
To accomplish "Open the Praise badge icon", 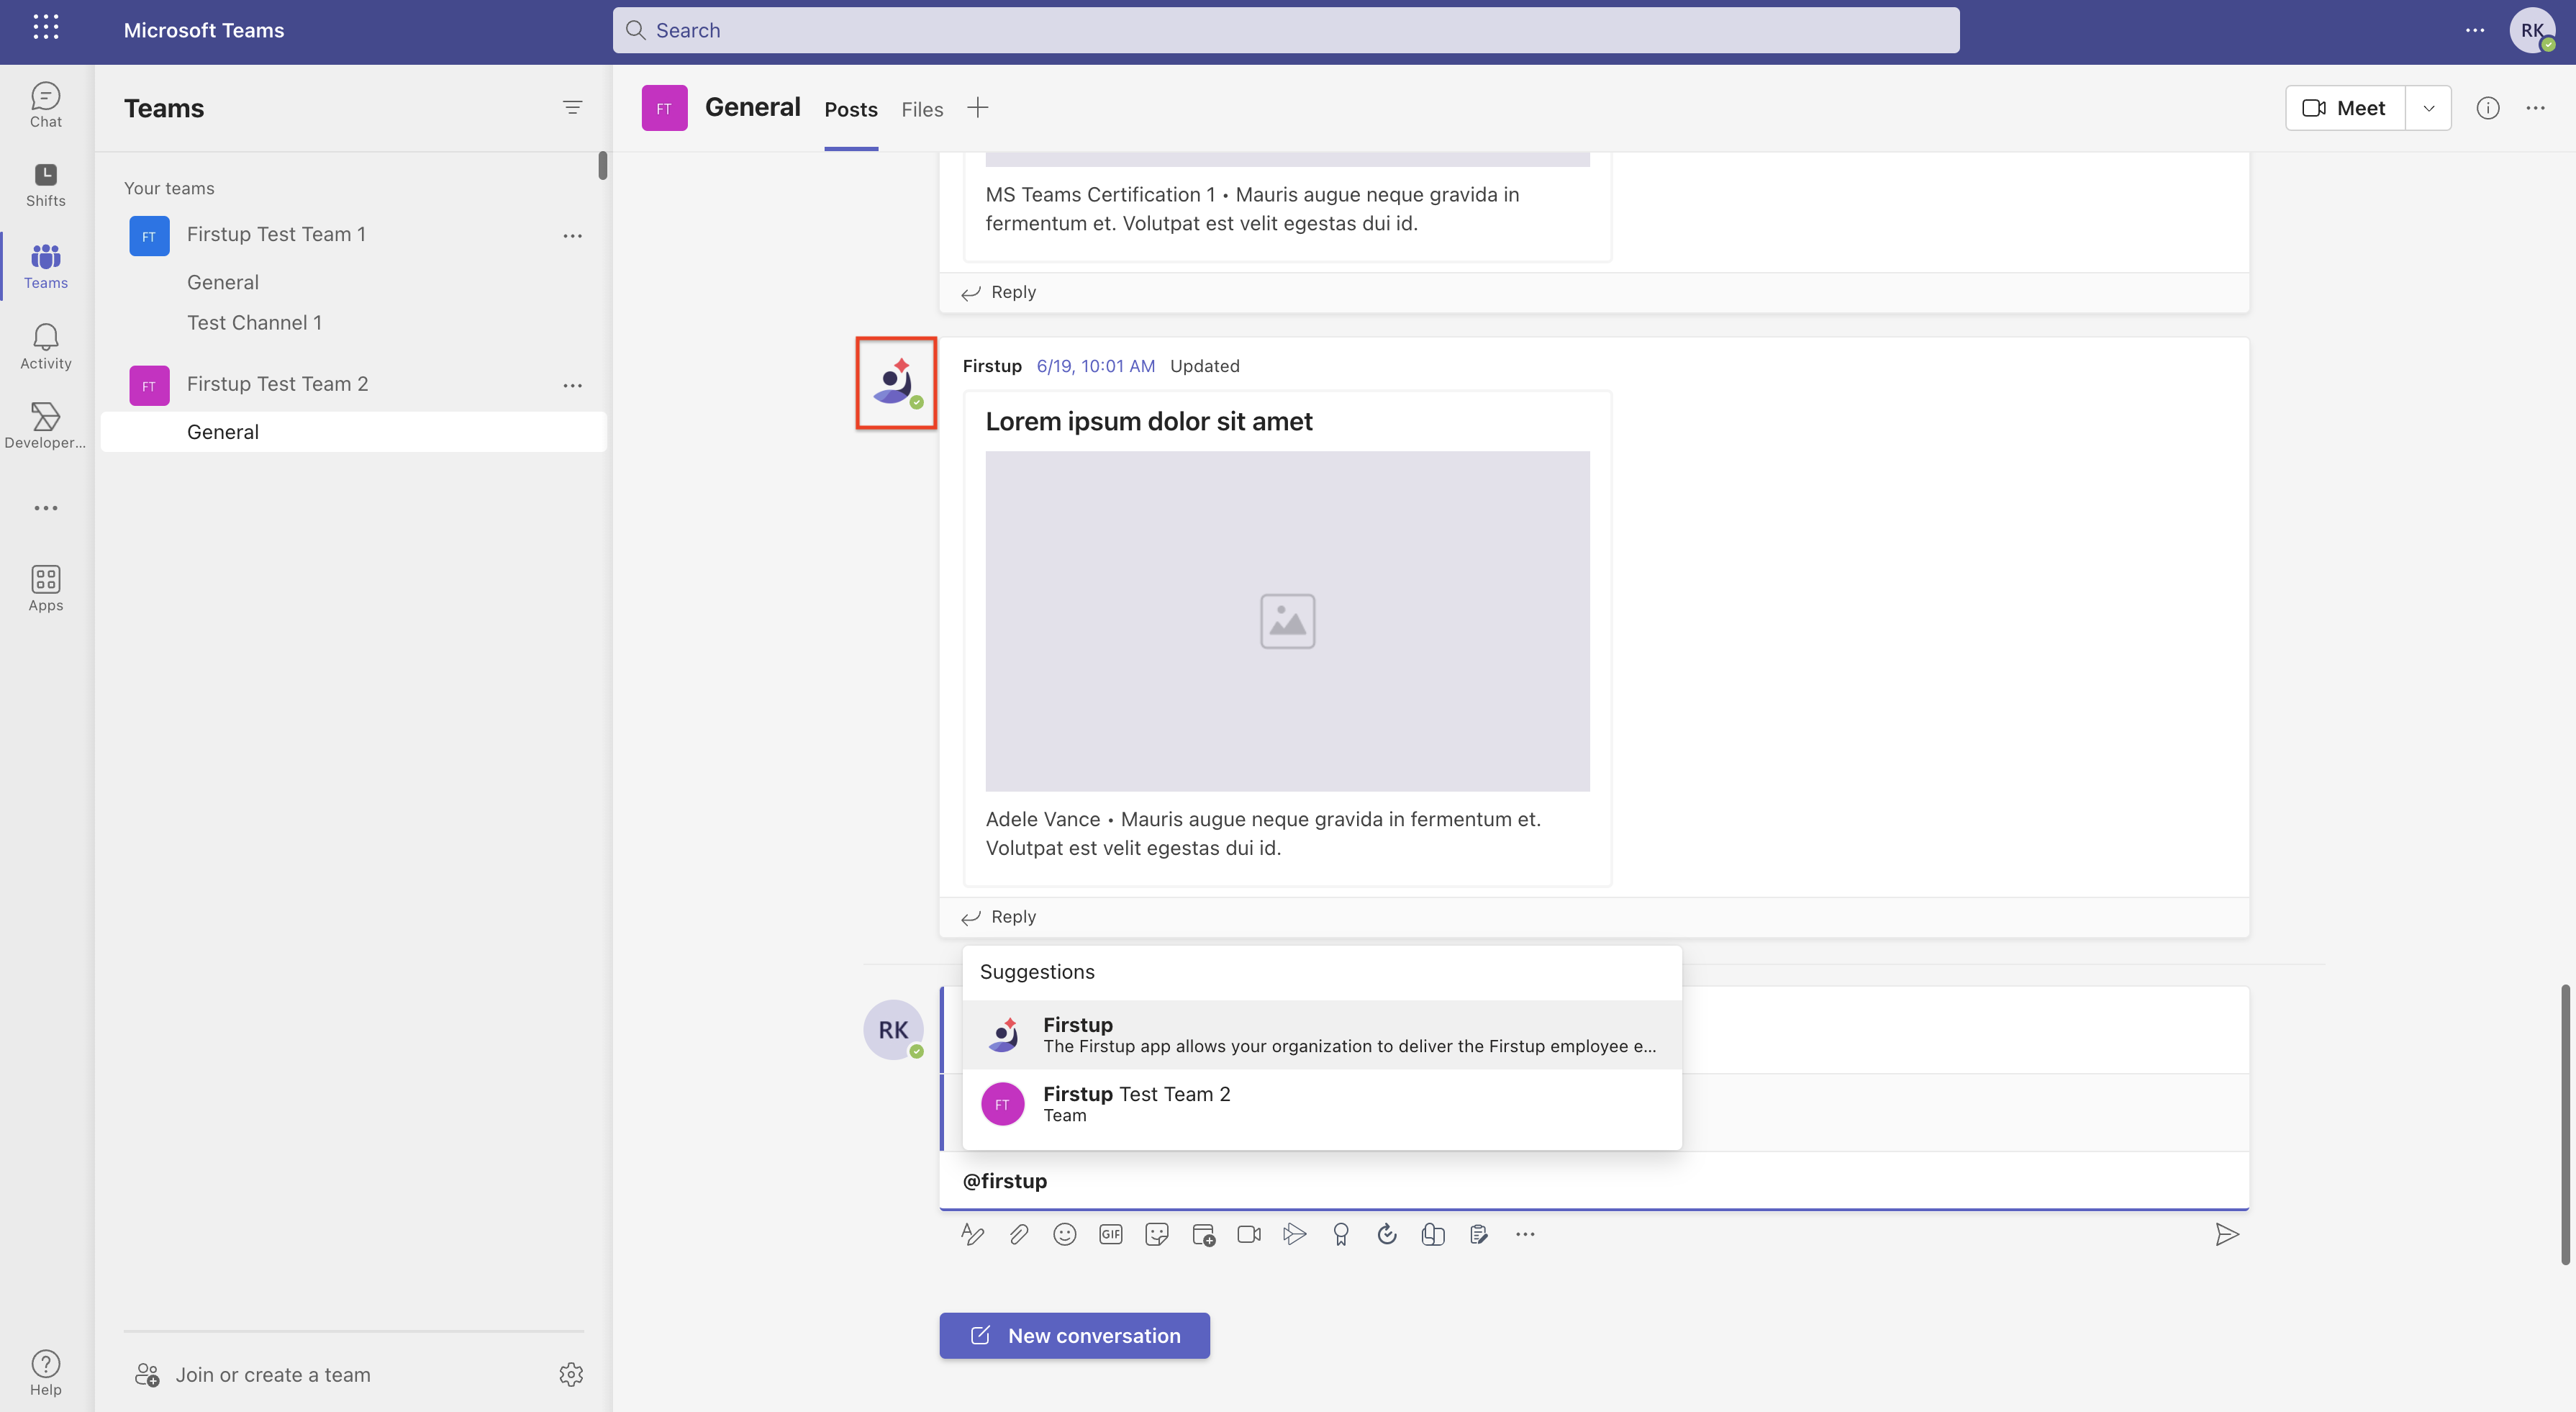I will pyautogui.click(x=1341, y=1234).
